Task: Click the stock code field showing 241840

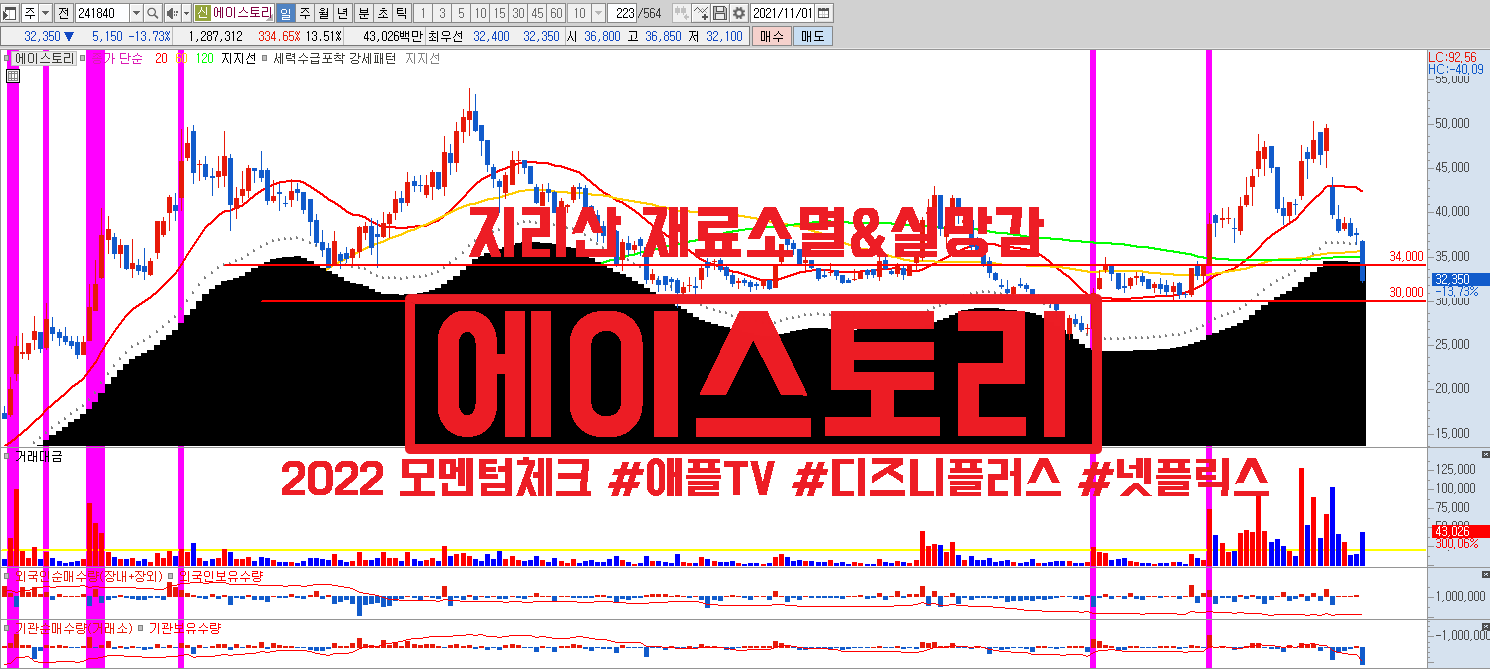Action: 102,13
